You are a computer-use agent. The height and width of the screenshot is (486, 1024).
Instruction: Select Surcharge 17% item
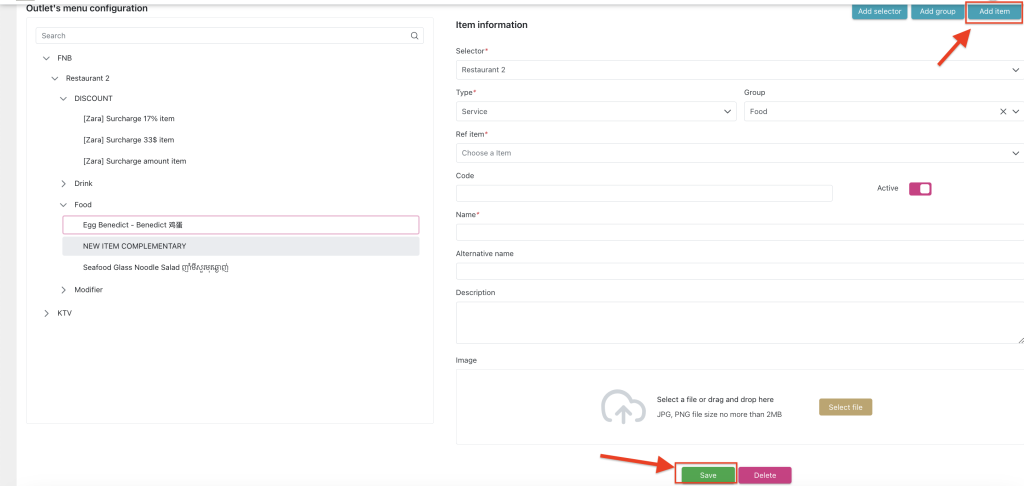click(129, 119)
